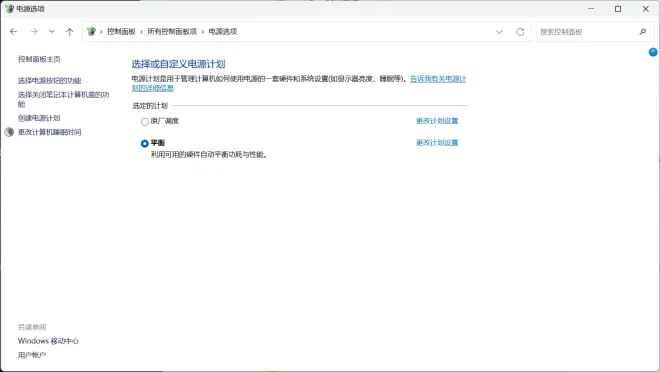Click the 选定的计划 group label

point(150,106)
